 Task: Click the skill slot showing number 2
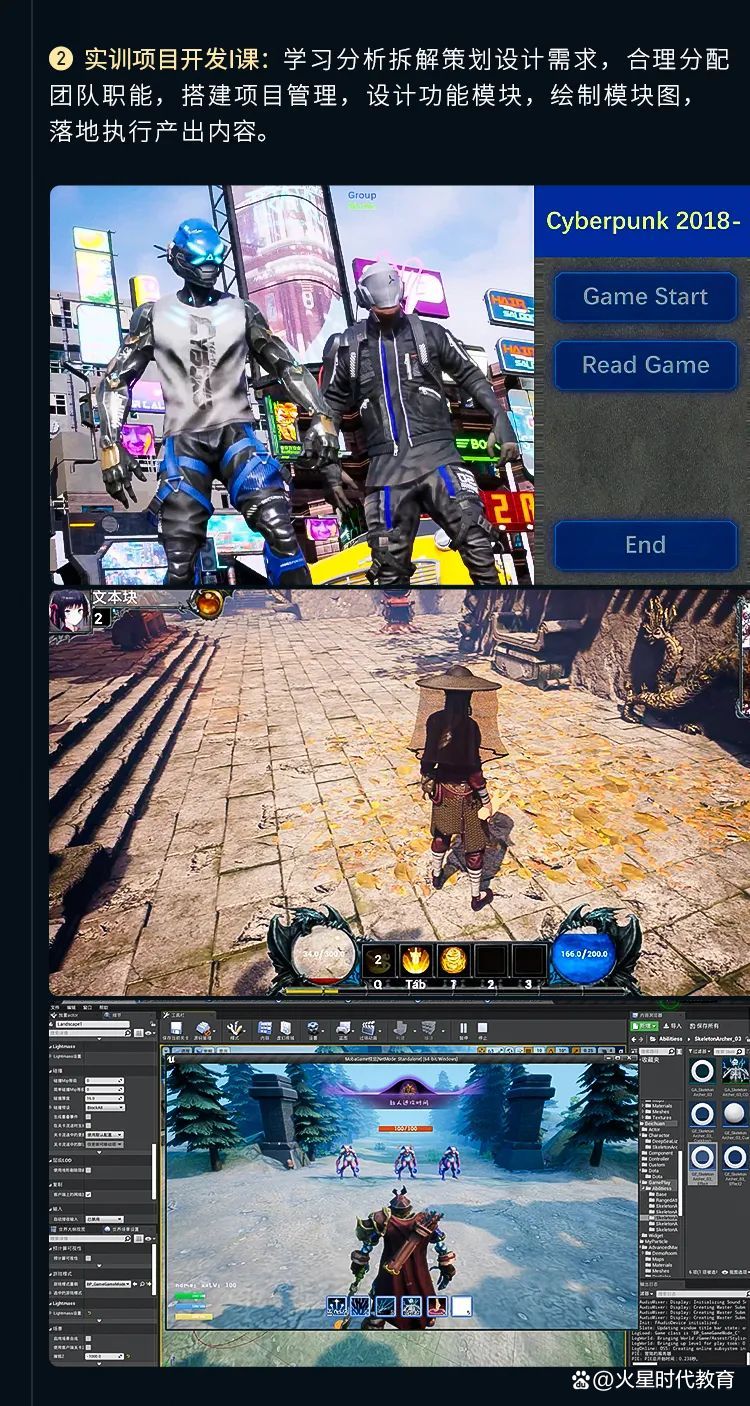[x=377, y=961]
